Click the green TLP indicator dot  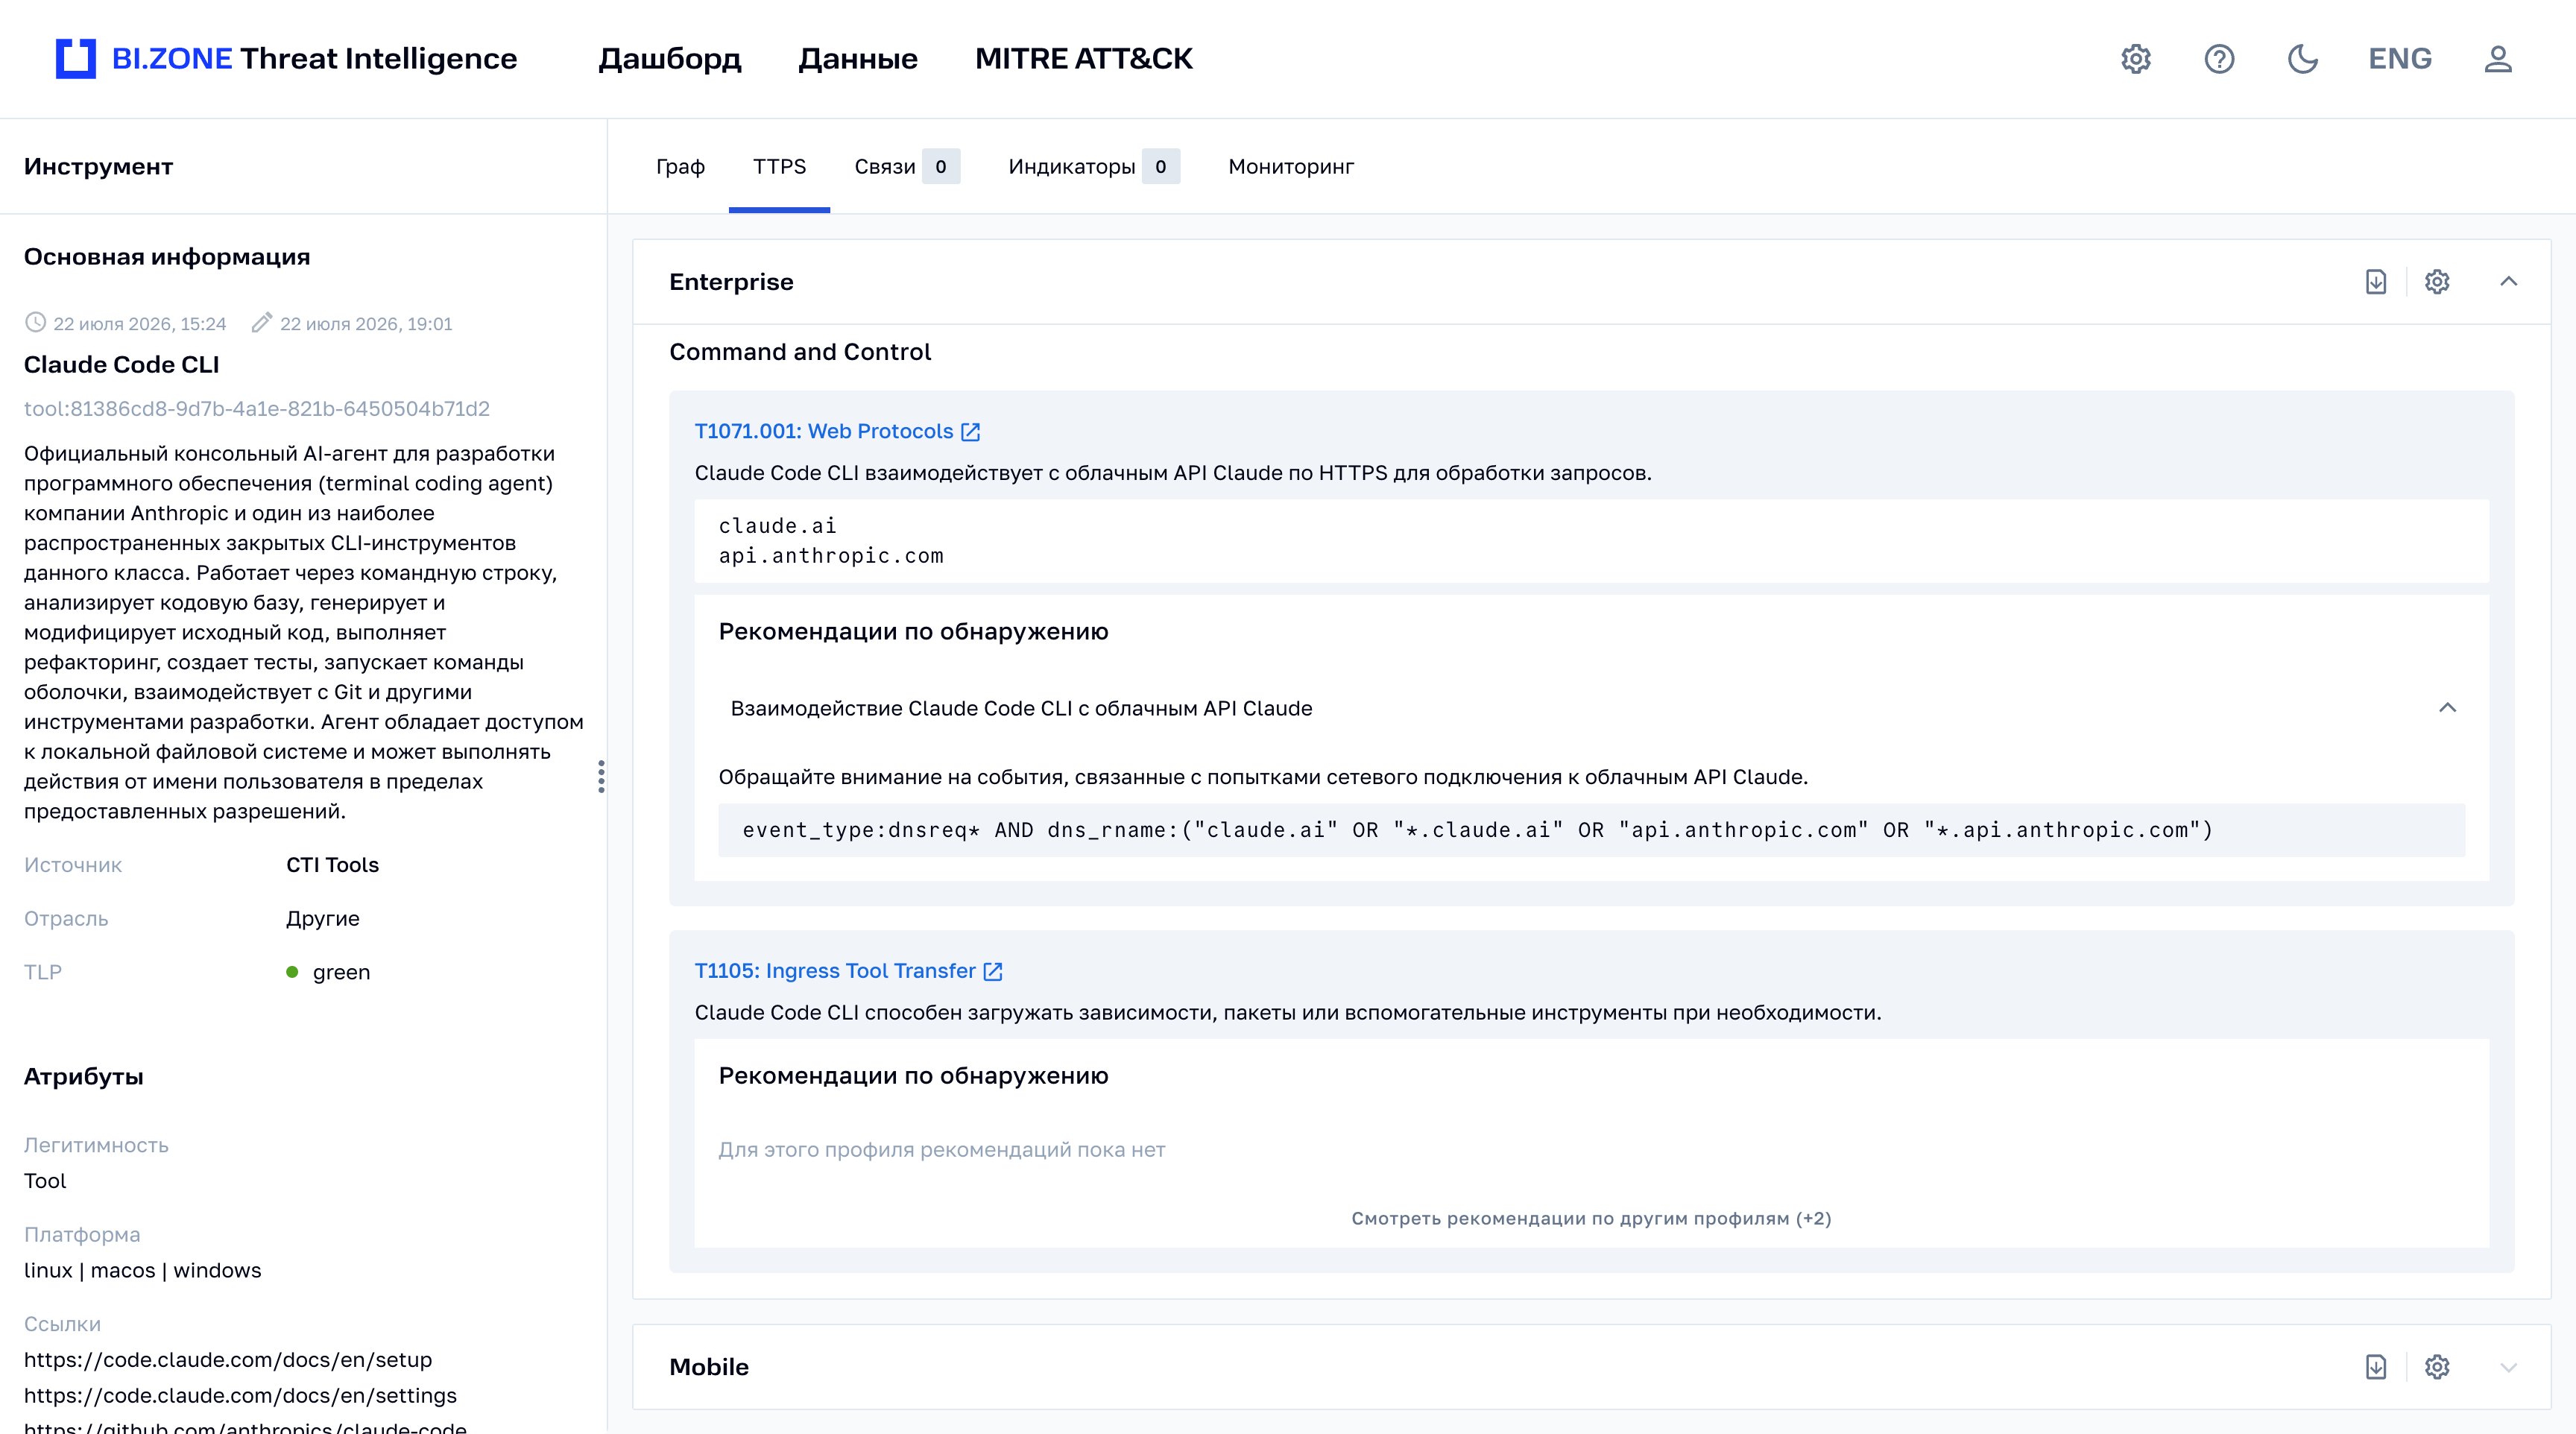tap(292, 972)
